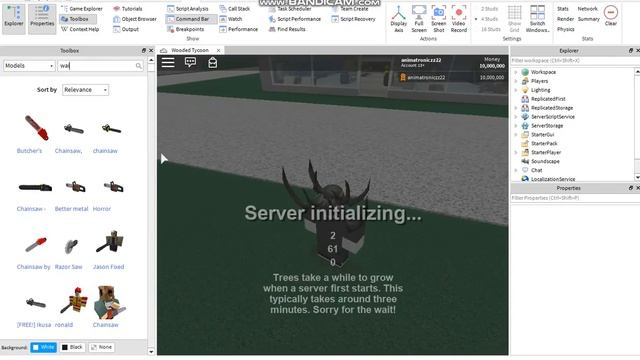Open the in-game hamburger menu

click(168, 62)
